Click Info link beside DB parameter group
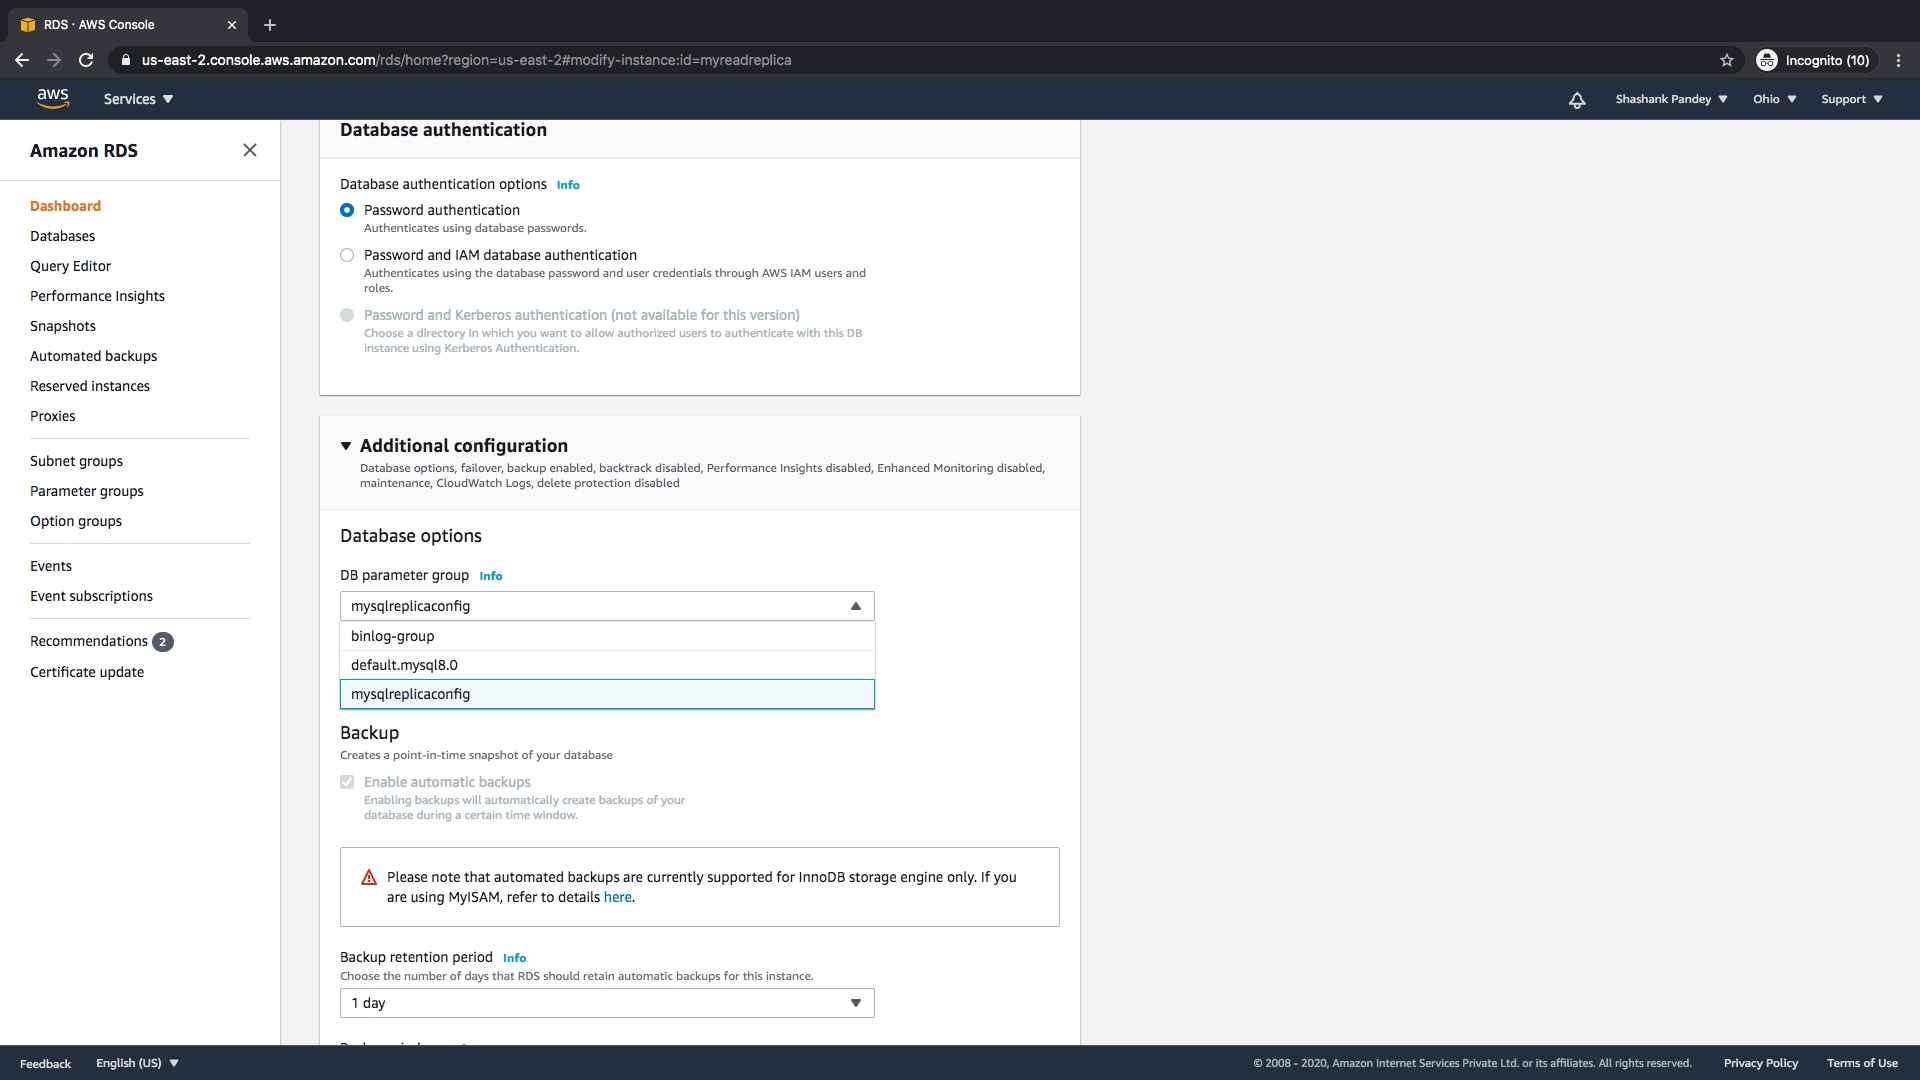This screenshot has width=1920, height=1080. coord(490,576)
